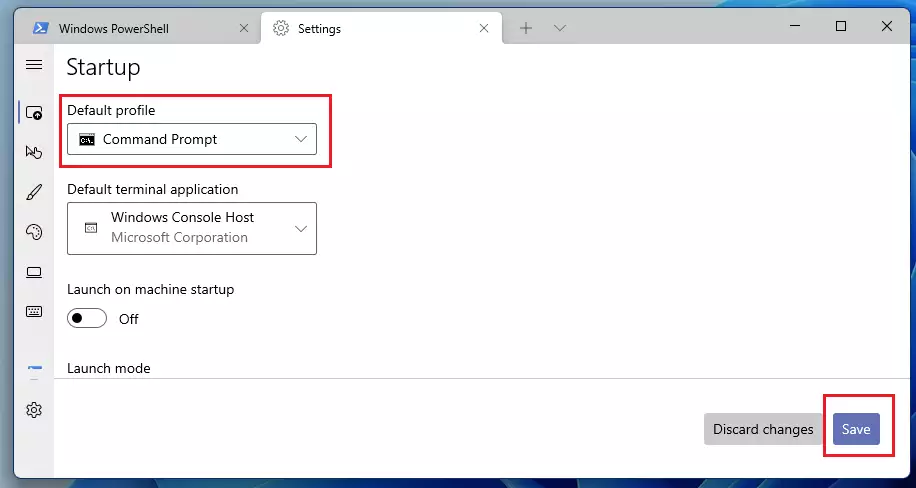Open the Rendering settings monitor icon
916x488 pixels.
(x=34, y=272)
